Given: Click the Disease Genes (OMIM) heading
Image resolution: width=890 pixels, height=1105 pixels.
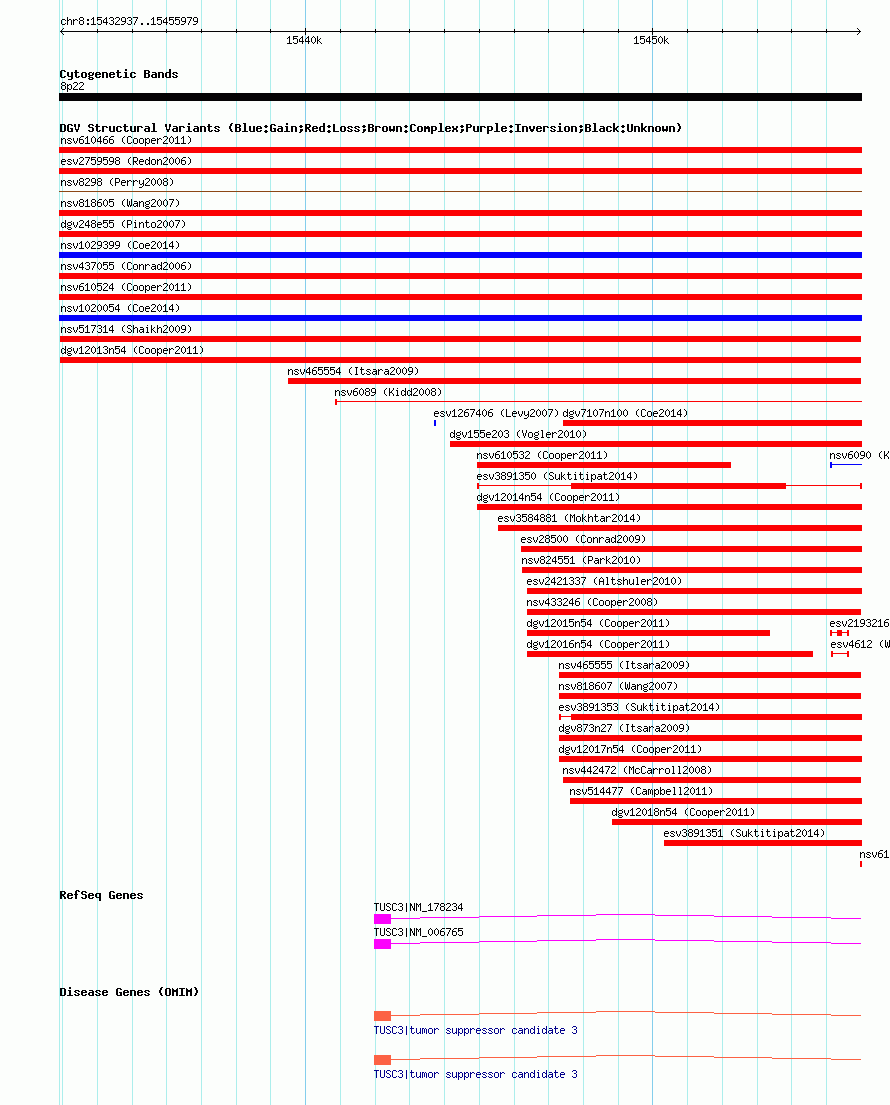Looking at the screenshot, I should coord(129,992).
